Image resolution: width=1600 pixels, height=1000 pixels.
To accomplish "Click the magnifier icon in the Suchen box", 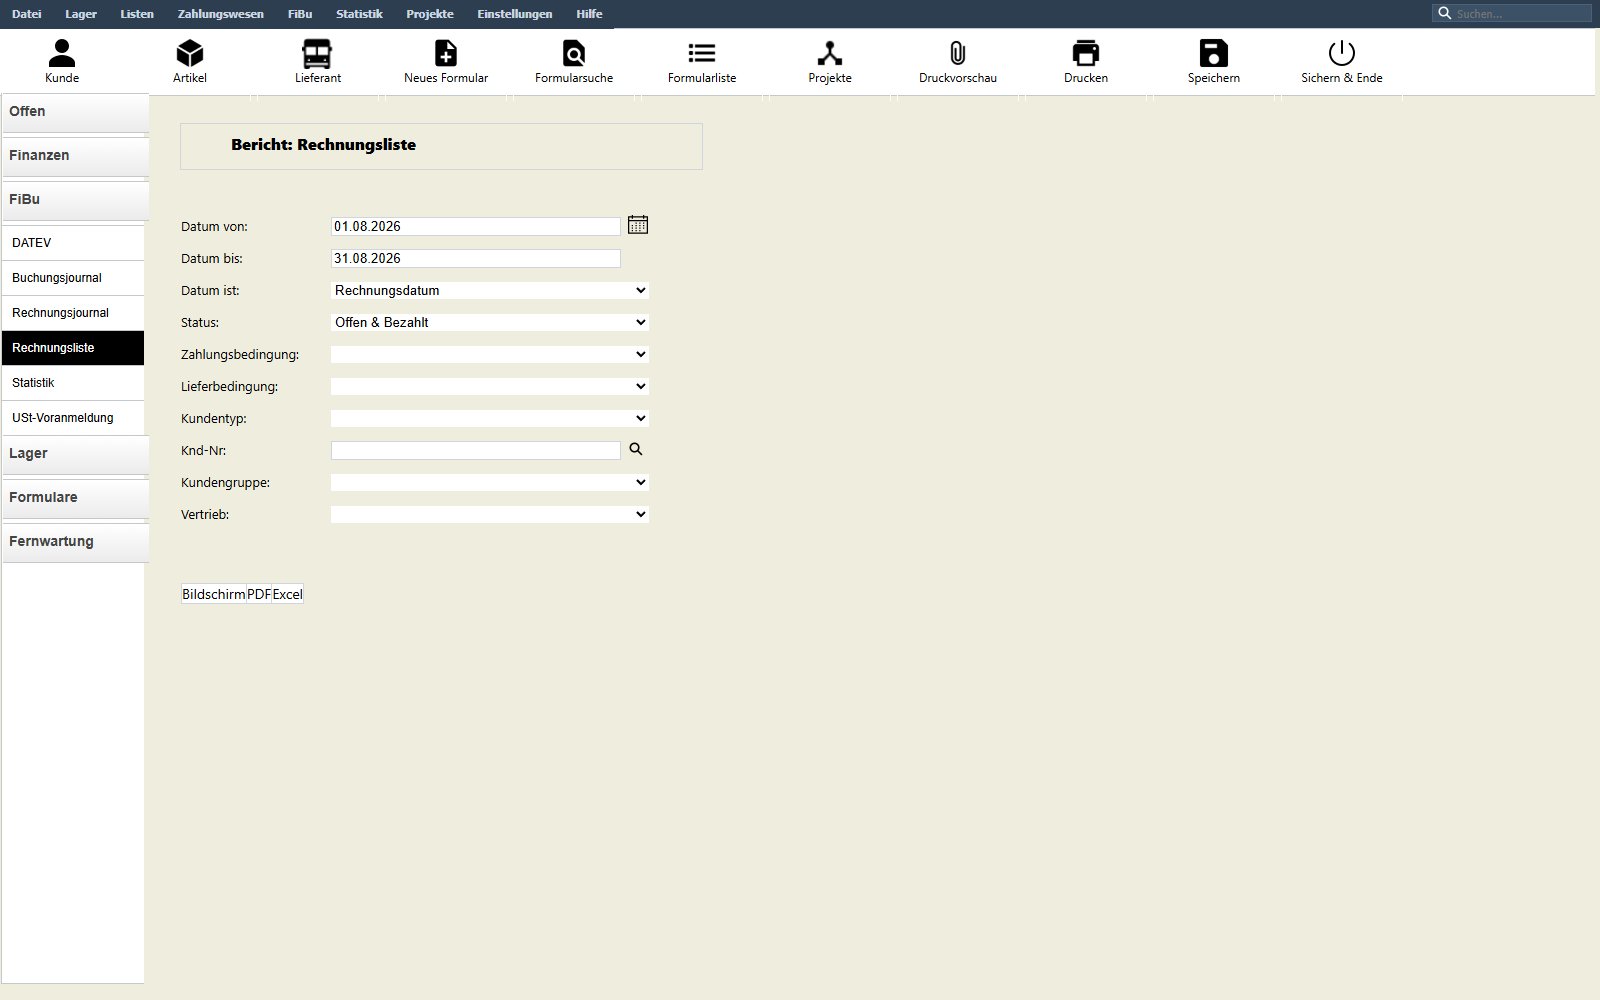I will (1445, 13).
